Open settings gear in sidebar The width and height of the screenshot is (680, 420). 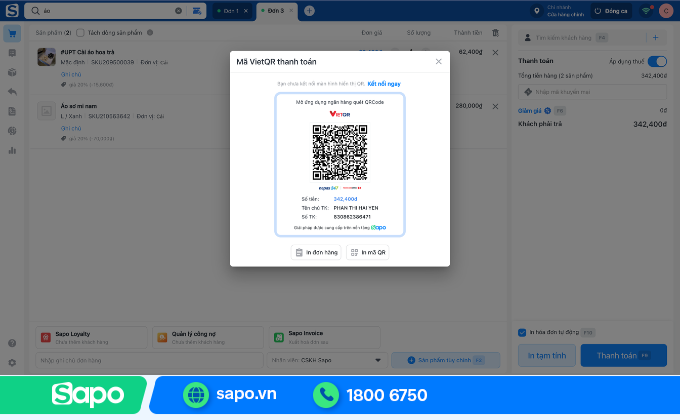12,362
